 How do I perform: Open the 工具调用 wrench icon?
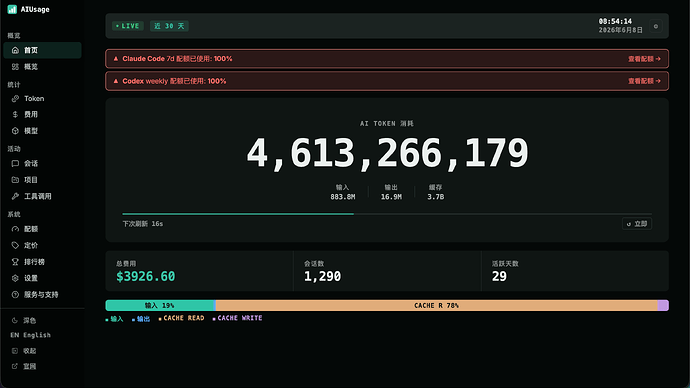point(15,196)
